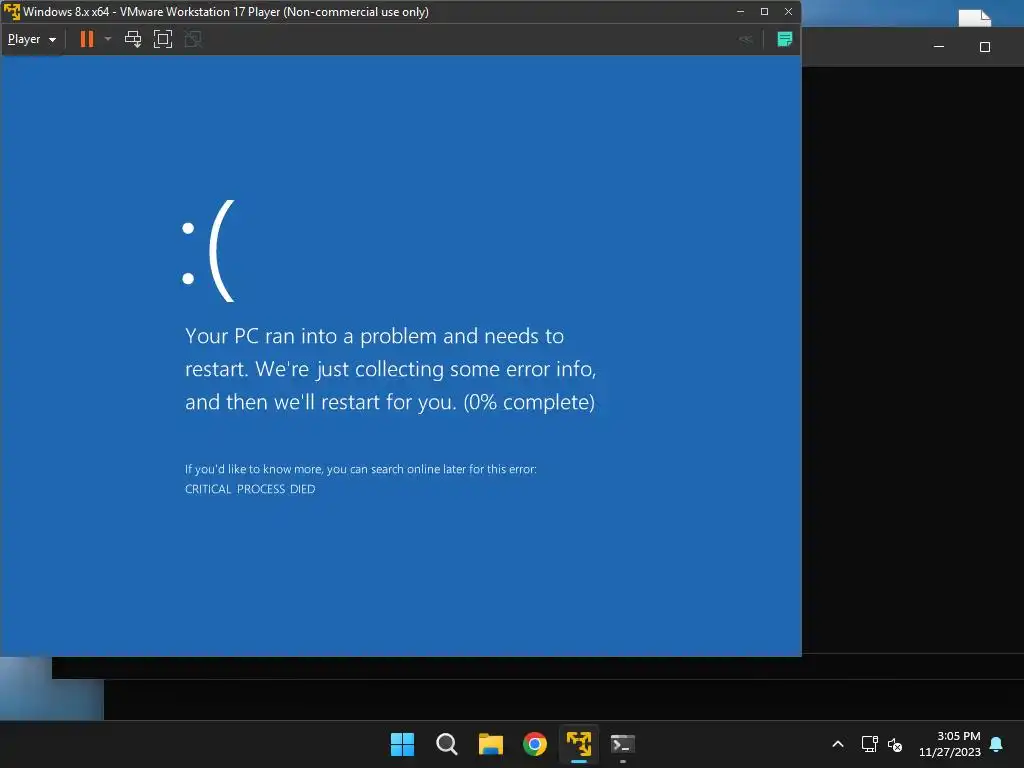Minimize the background dark window

coord(938,47)
